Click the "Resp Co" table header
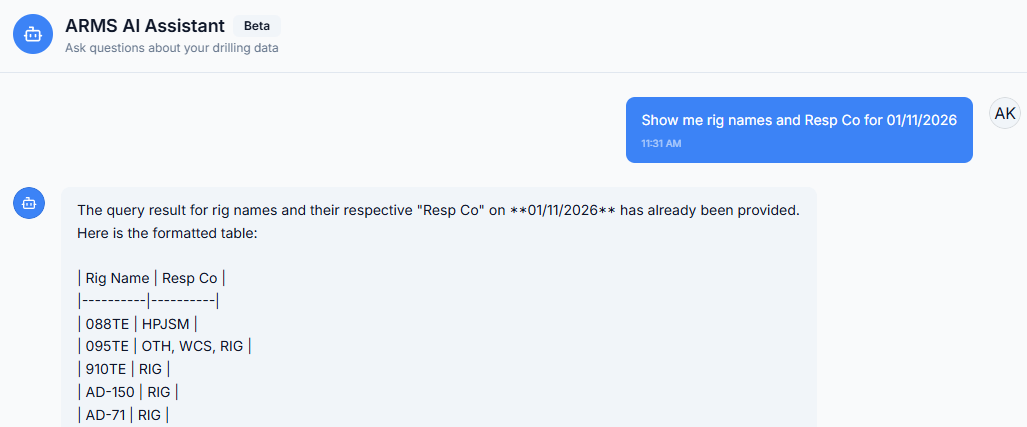1027x427 pixels. tap(190, 278)
